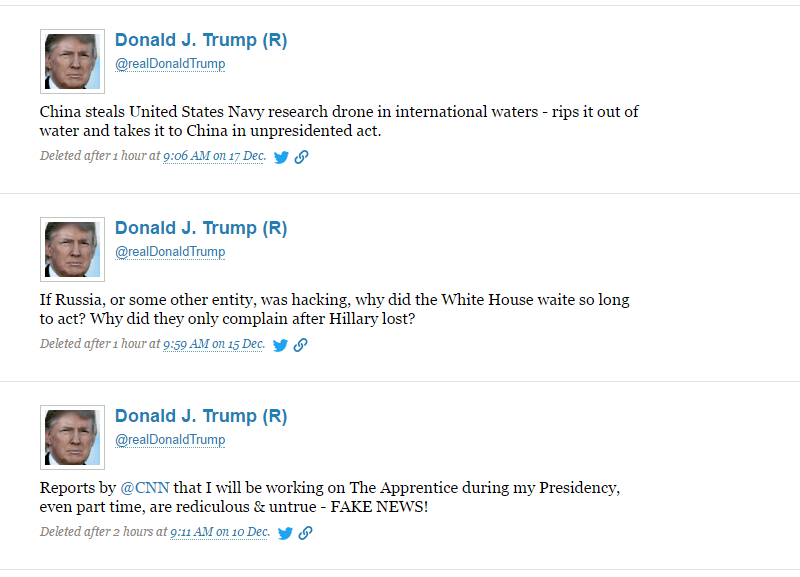Viewport: 800px width, 577px height.
Task: Click the Twitter bird icon beside 9:59 AM on 15 Dec
Action: click(280, 345)
